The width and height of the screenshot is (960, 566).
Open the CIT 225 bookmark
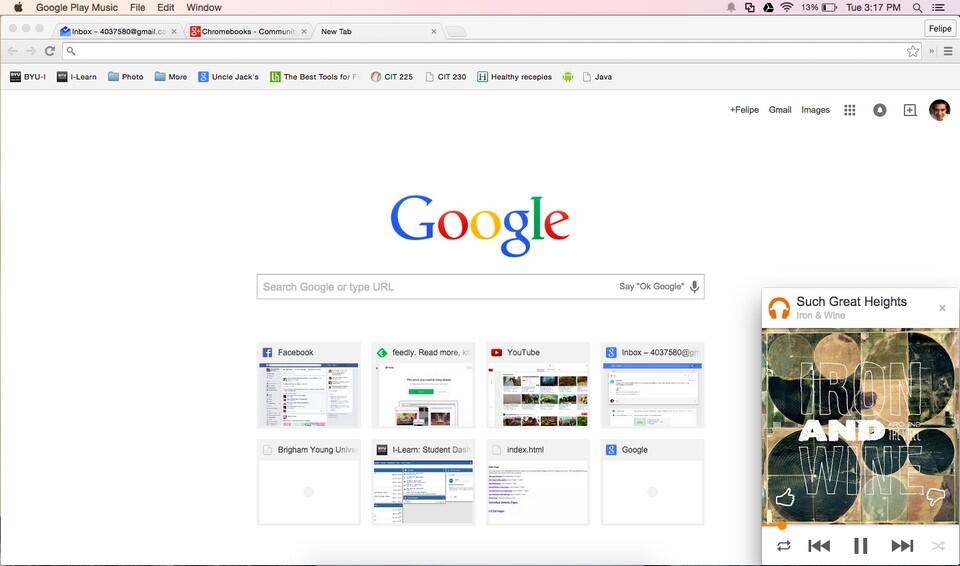(392, 77)
